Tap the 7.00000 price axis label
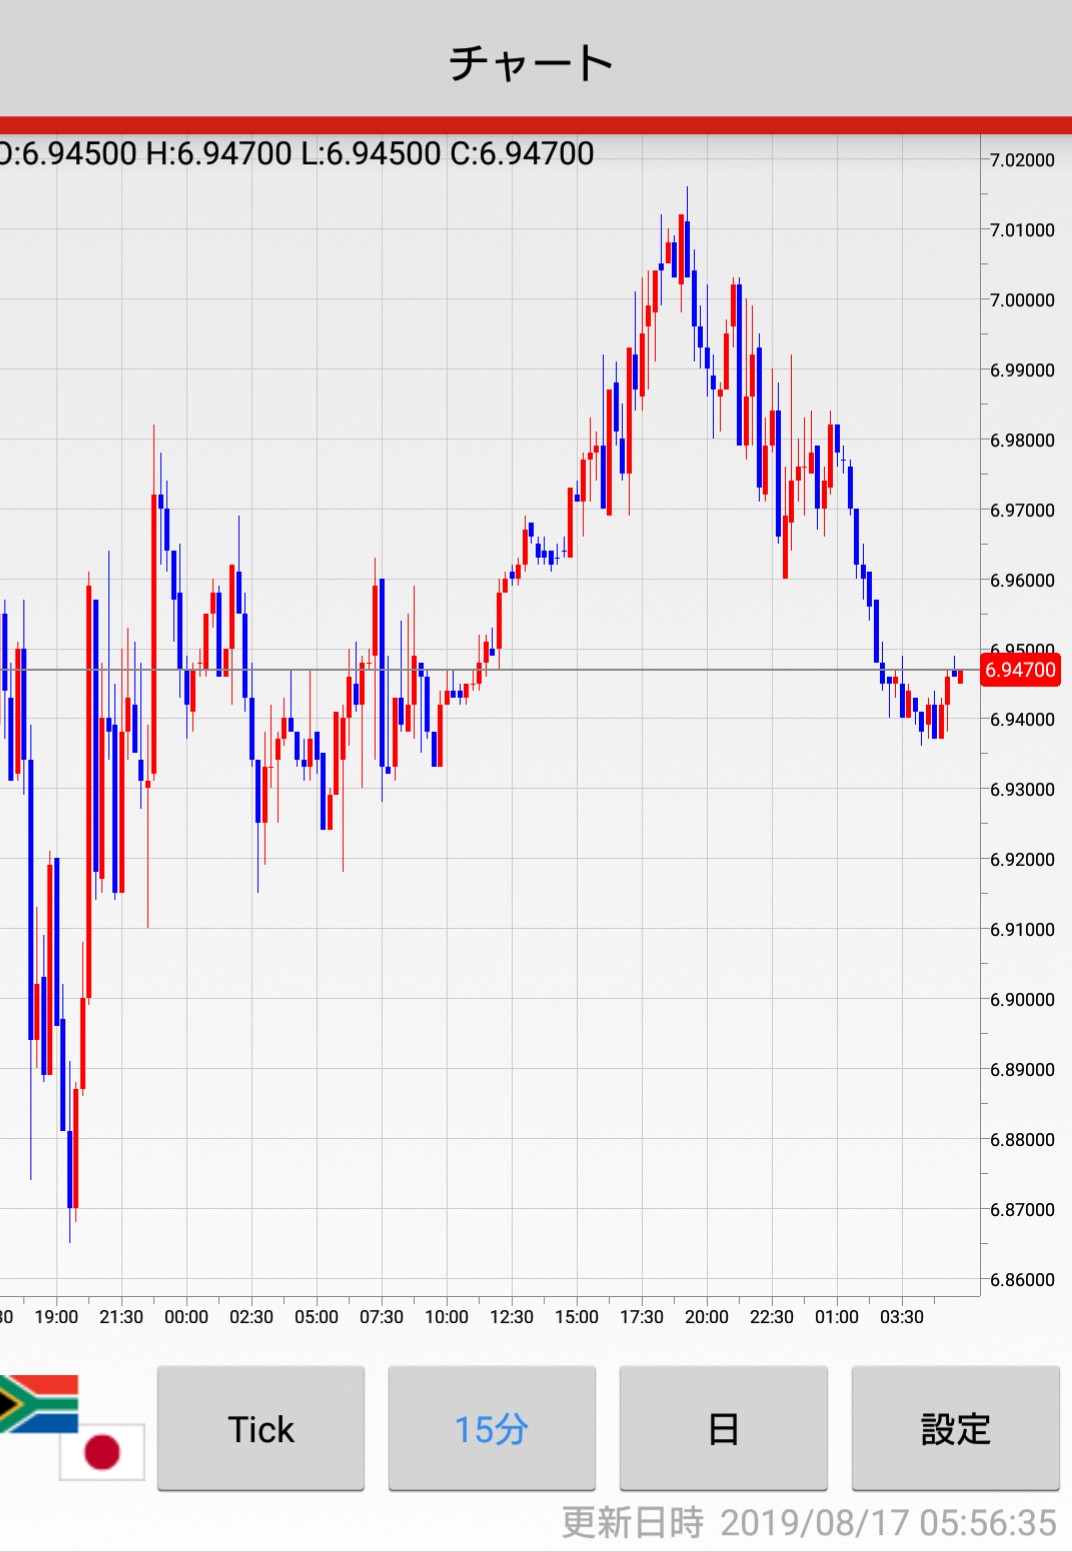Viewport: 1072px width, 1552px height. [1022, 300]
